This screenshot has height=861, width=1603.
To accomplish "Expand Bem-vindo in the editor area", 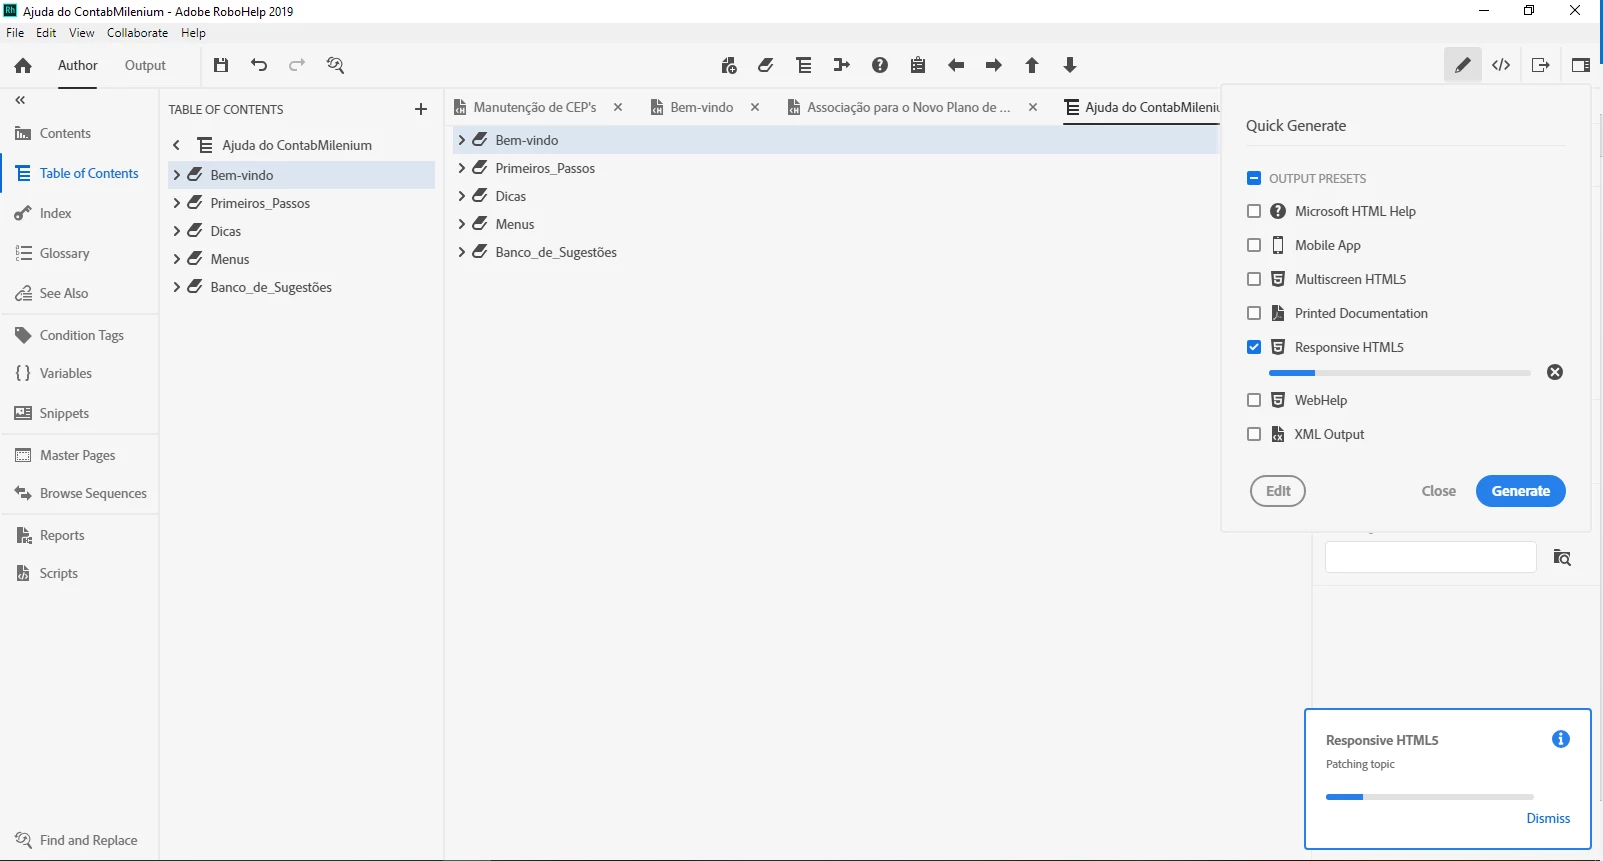I will click(462, 140).
